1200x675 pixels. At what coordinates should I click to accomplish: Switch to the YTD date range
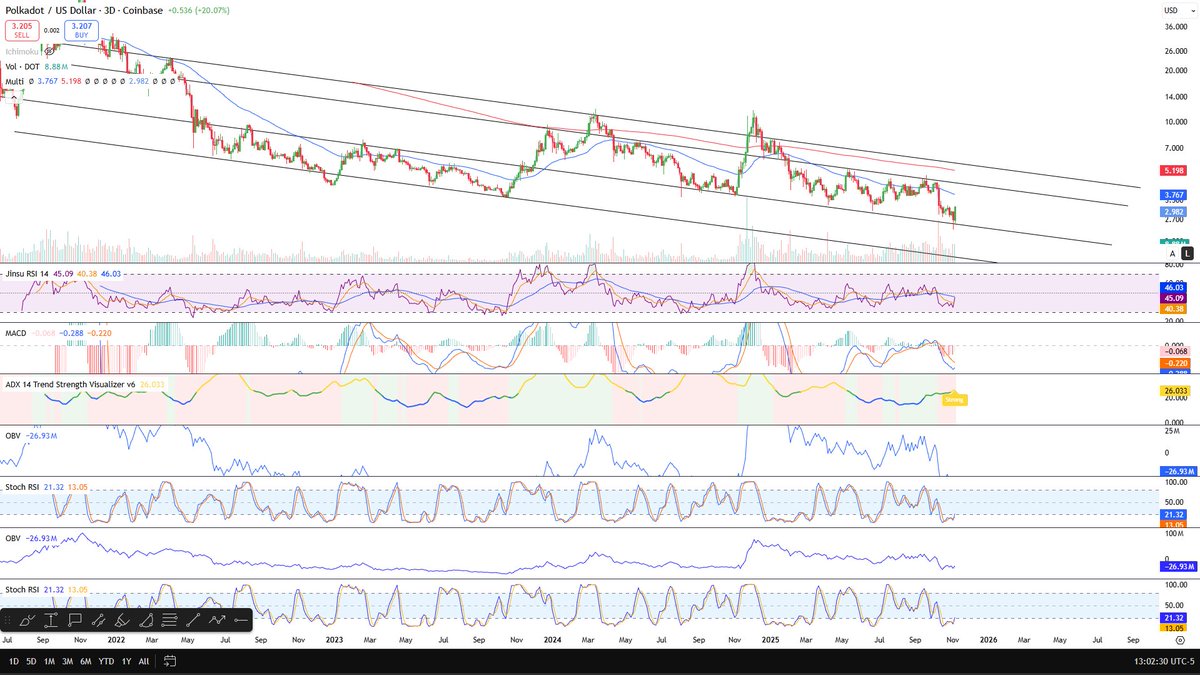(x=106, y=661)
